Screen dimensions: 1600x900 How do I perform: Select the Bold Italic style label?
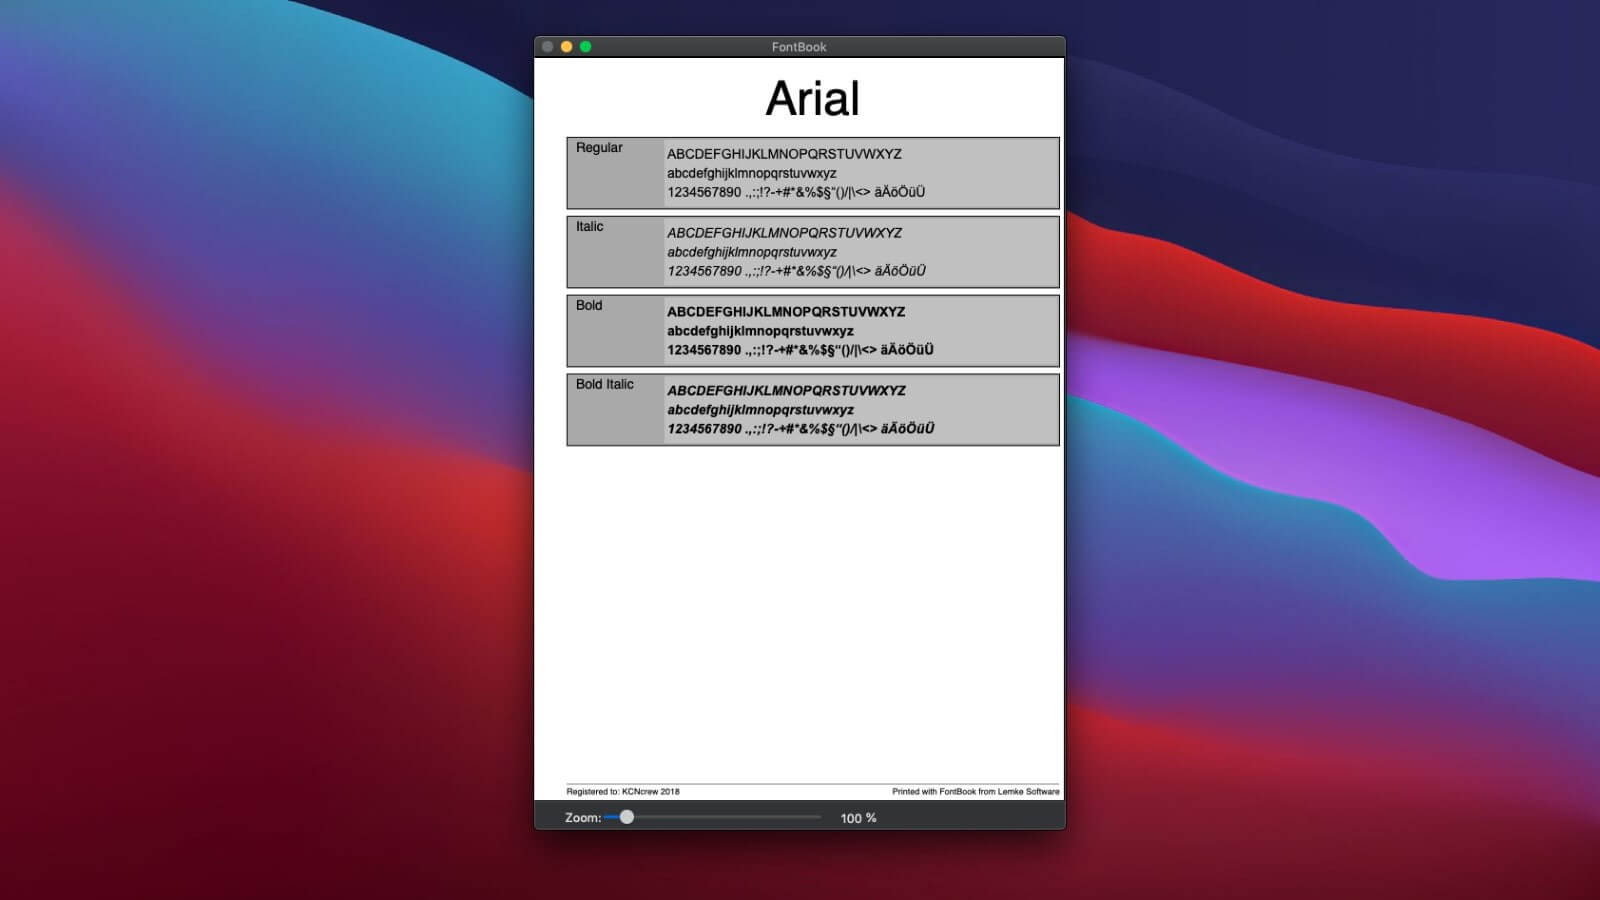[605, 385]
